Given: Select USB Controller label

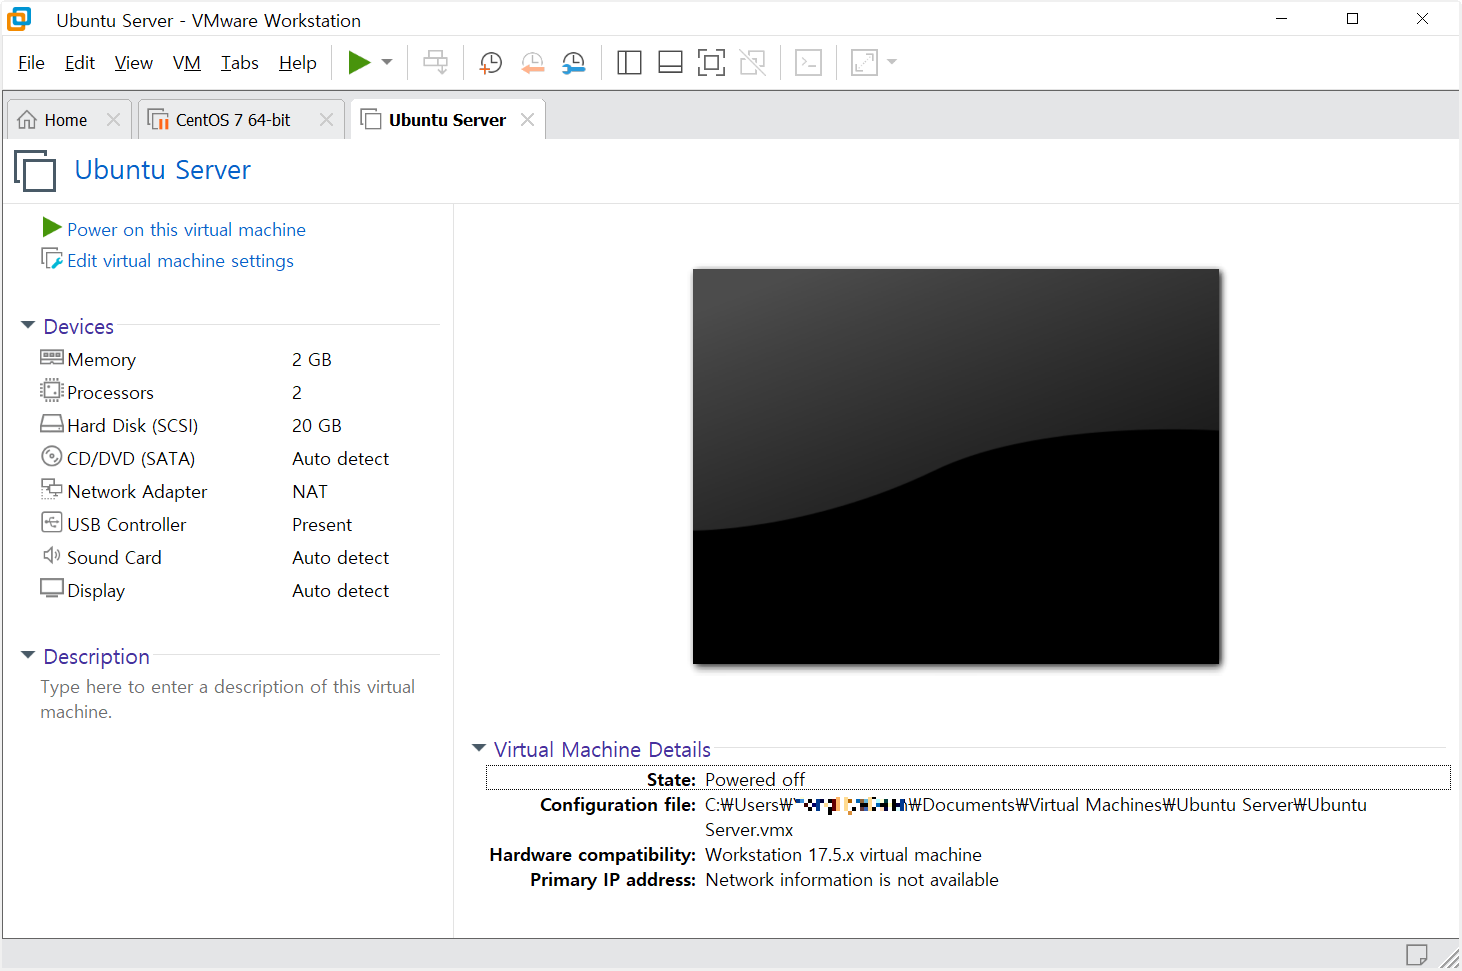Looking at the screenshot, I should (127, 525).
